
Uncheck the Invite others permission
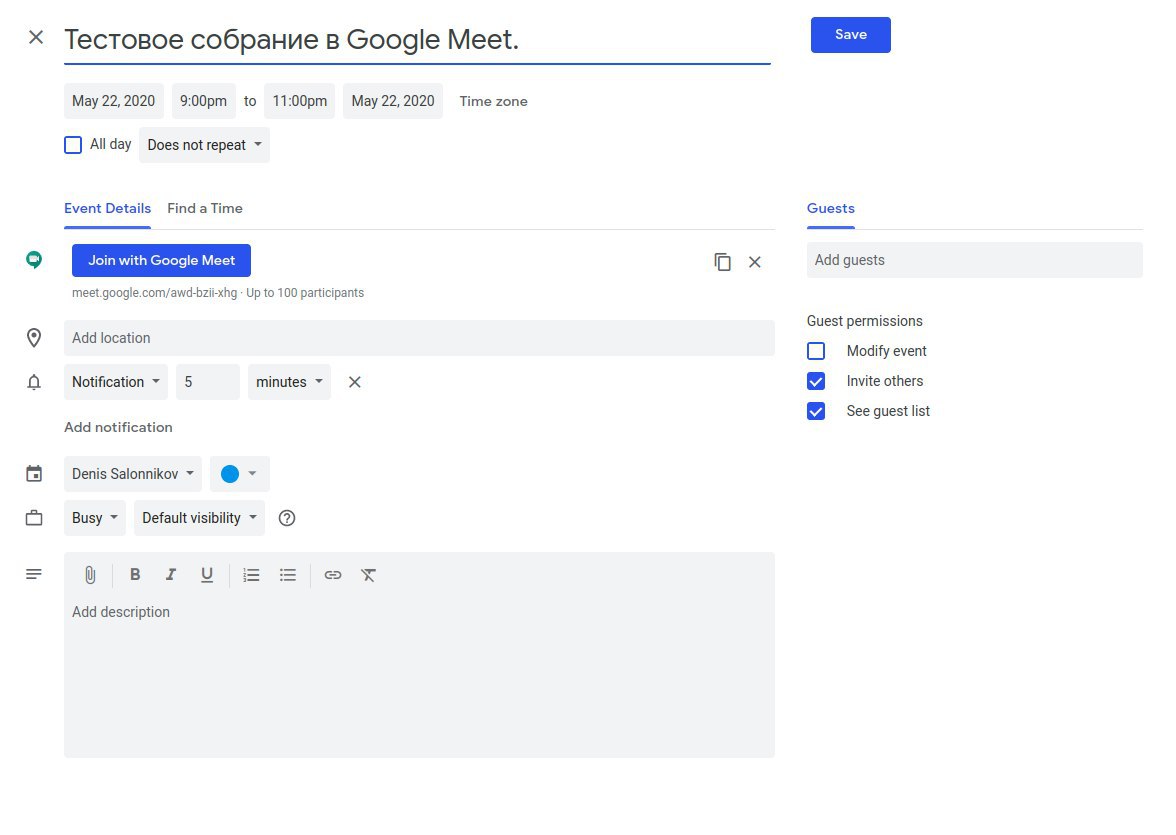click(816, 381)
